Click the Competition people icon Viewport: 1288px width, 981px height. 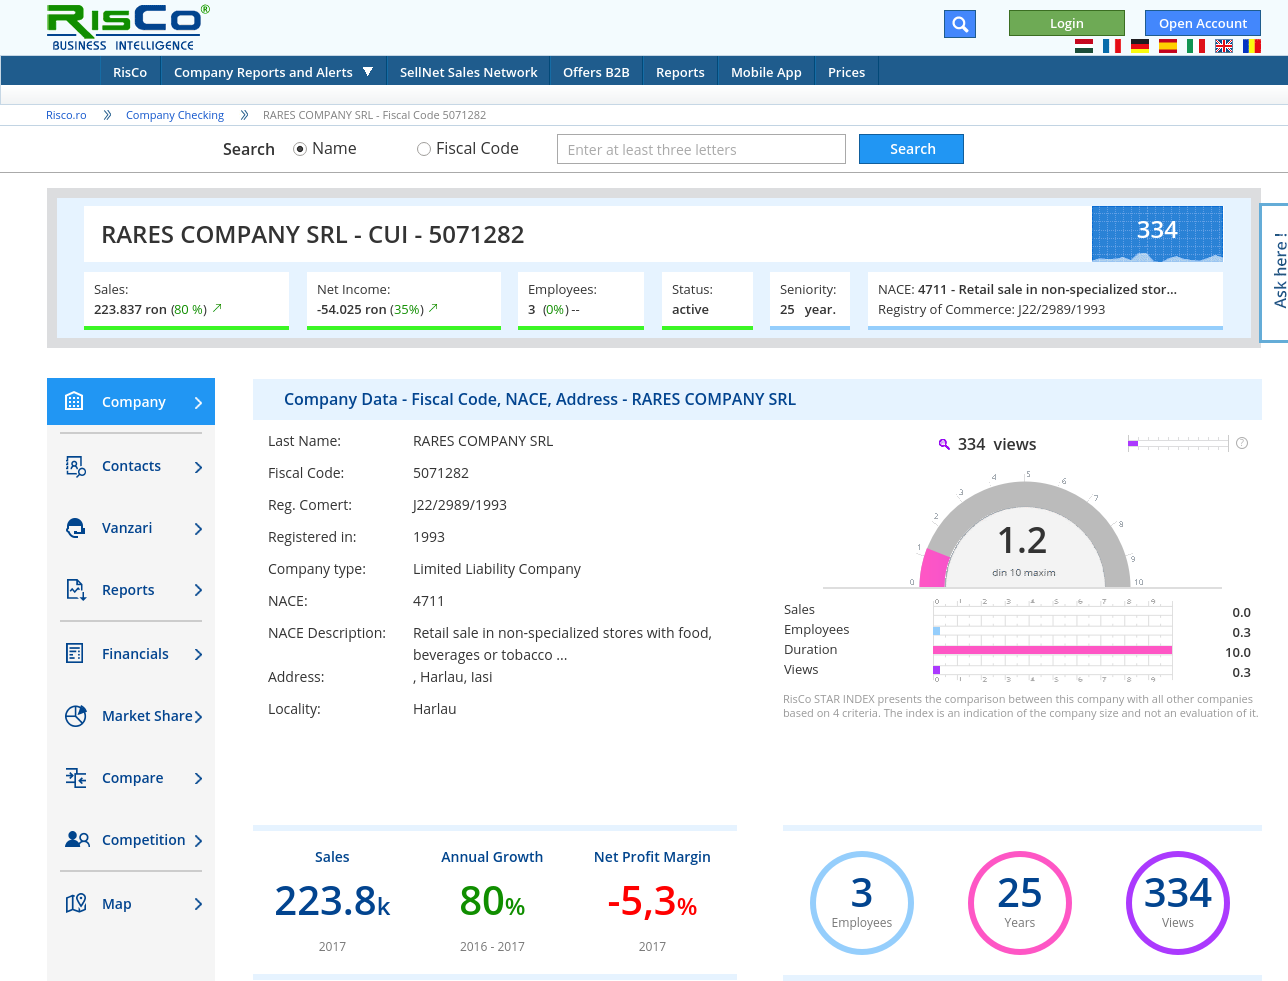click(77, 840)
